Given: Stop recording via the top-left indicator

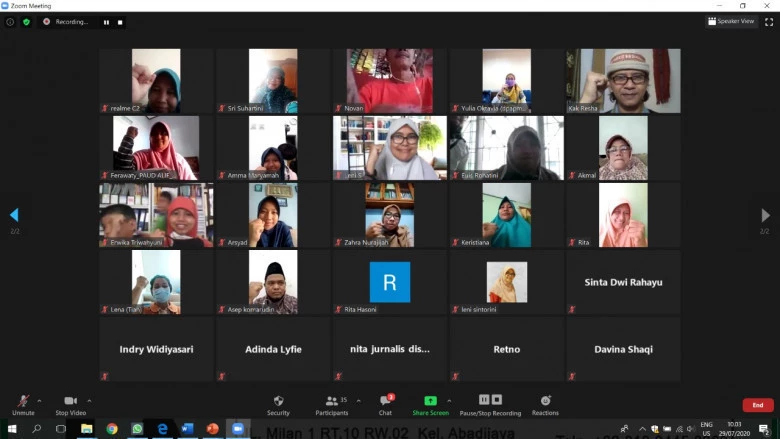Looking at the screenshot, I should click(120, 22).
